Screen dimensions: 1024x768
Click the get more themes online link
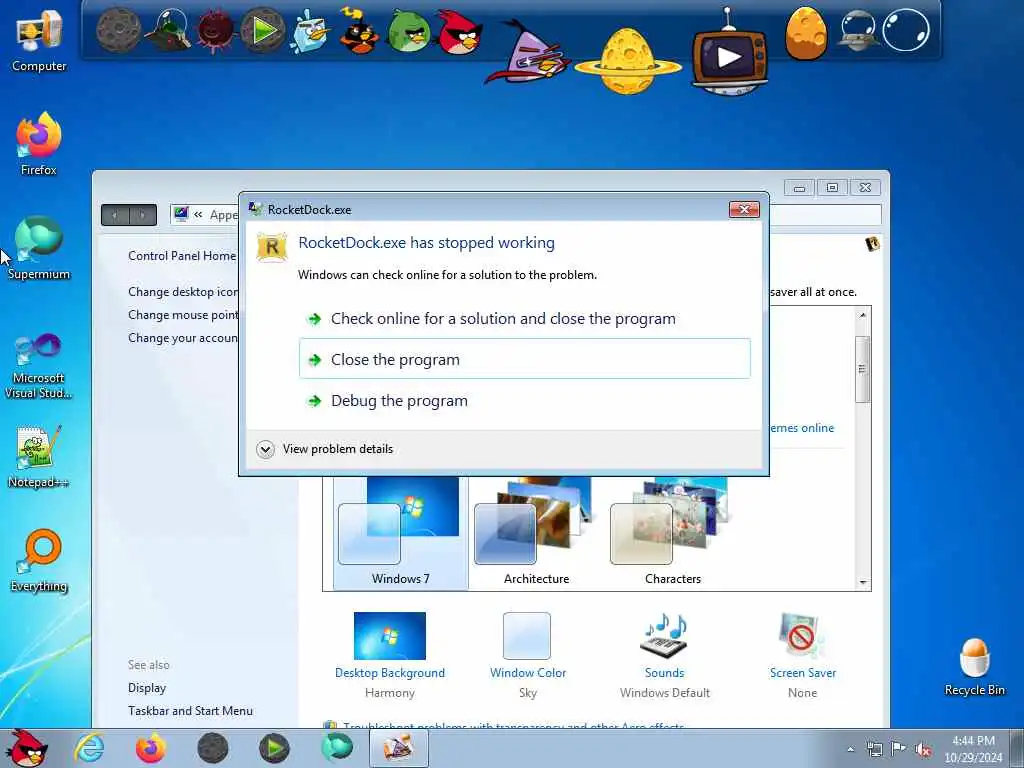coord(802,428)
